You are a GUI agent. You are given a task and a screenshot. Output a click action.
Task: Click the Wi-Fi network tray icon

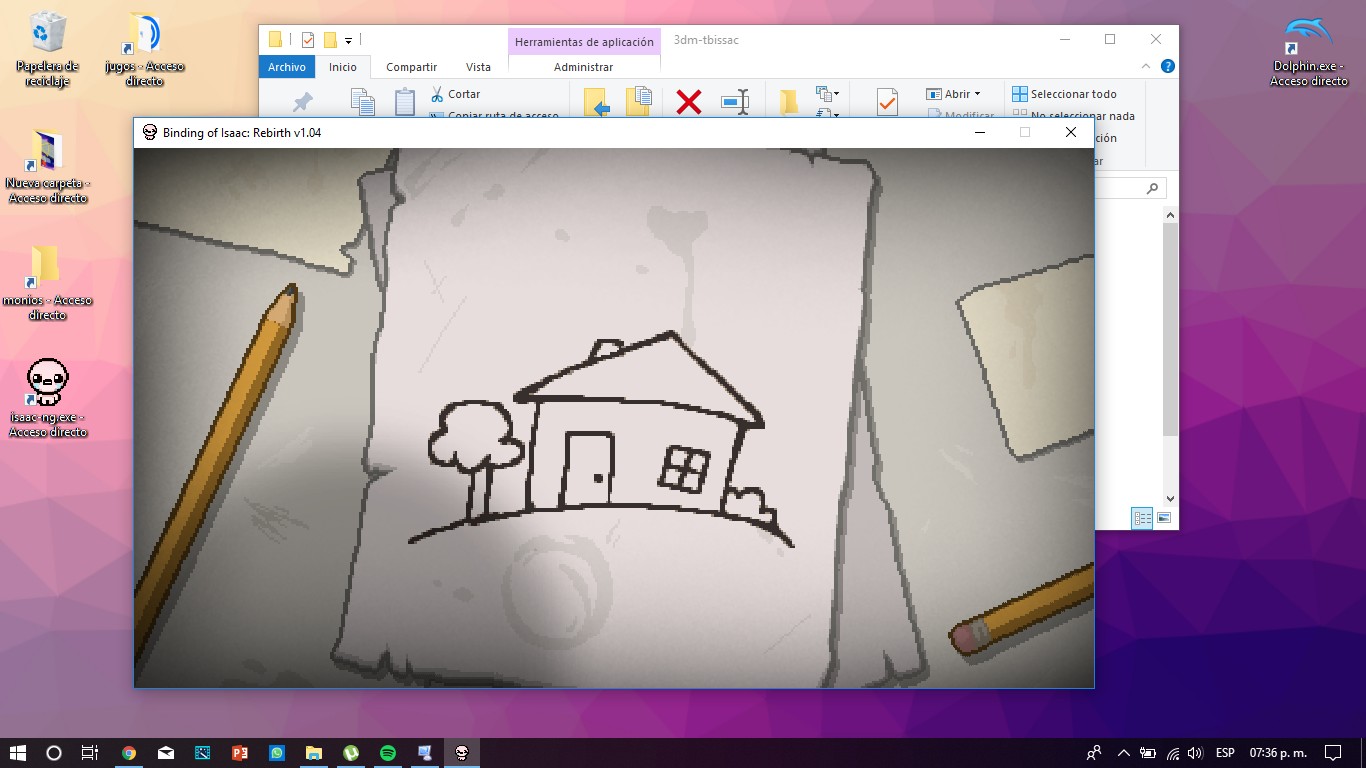[1173, 753]
